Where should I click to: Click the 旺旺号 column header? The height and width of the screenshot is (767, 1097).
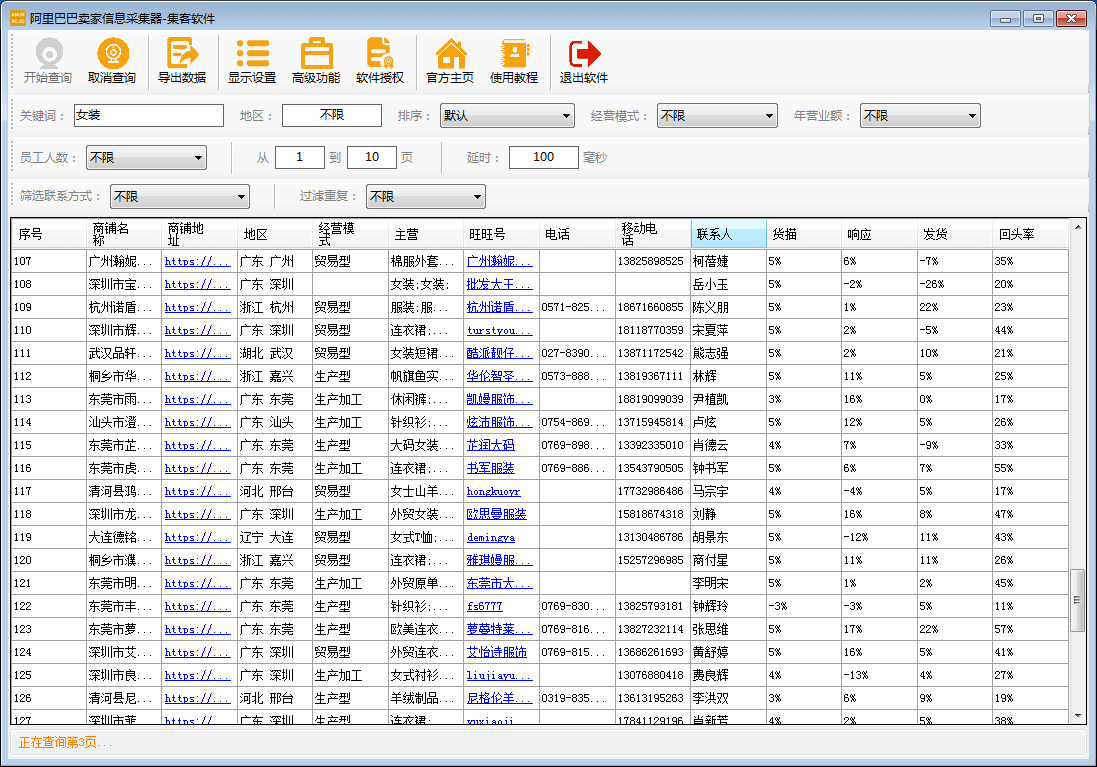501,234
